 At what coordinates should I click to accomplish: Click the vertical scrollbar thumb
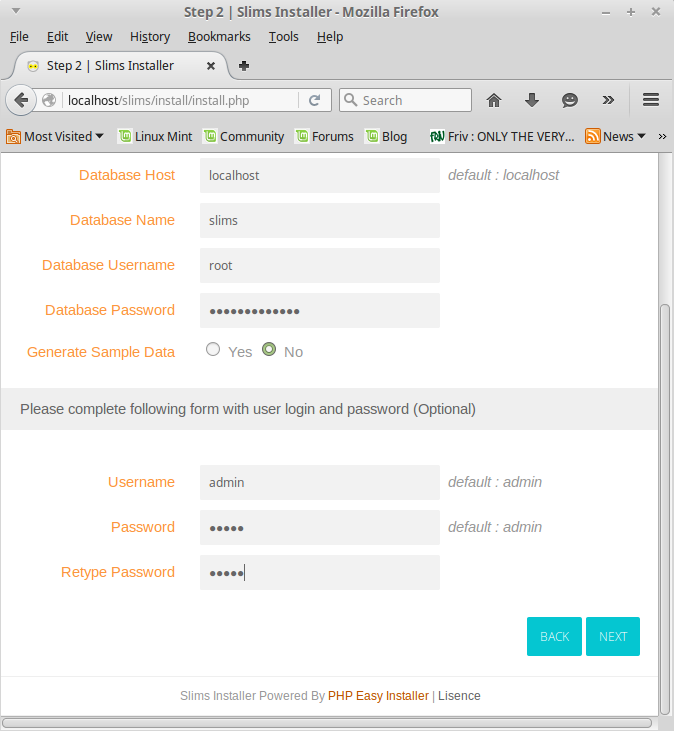click(x=665, y=509)
